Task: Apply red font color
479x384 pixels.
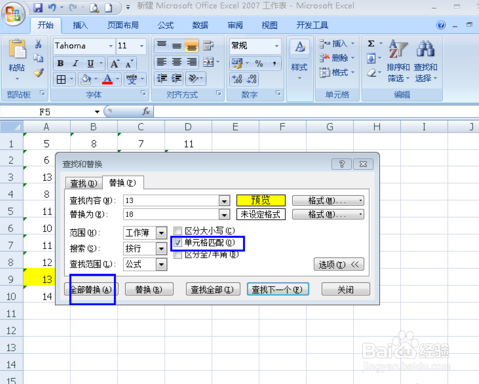Action: [x=107, y=79]
